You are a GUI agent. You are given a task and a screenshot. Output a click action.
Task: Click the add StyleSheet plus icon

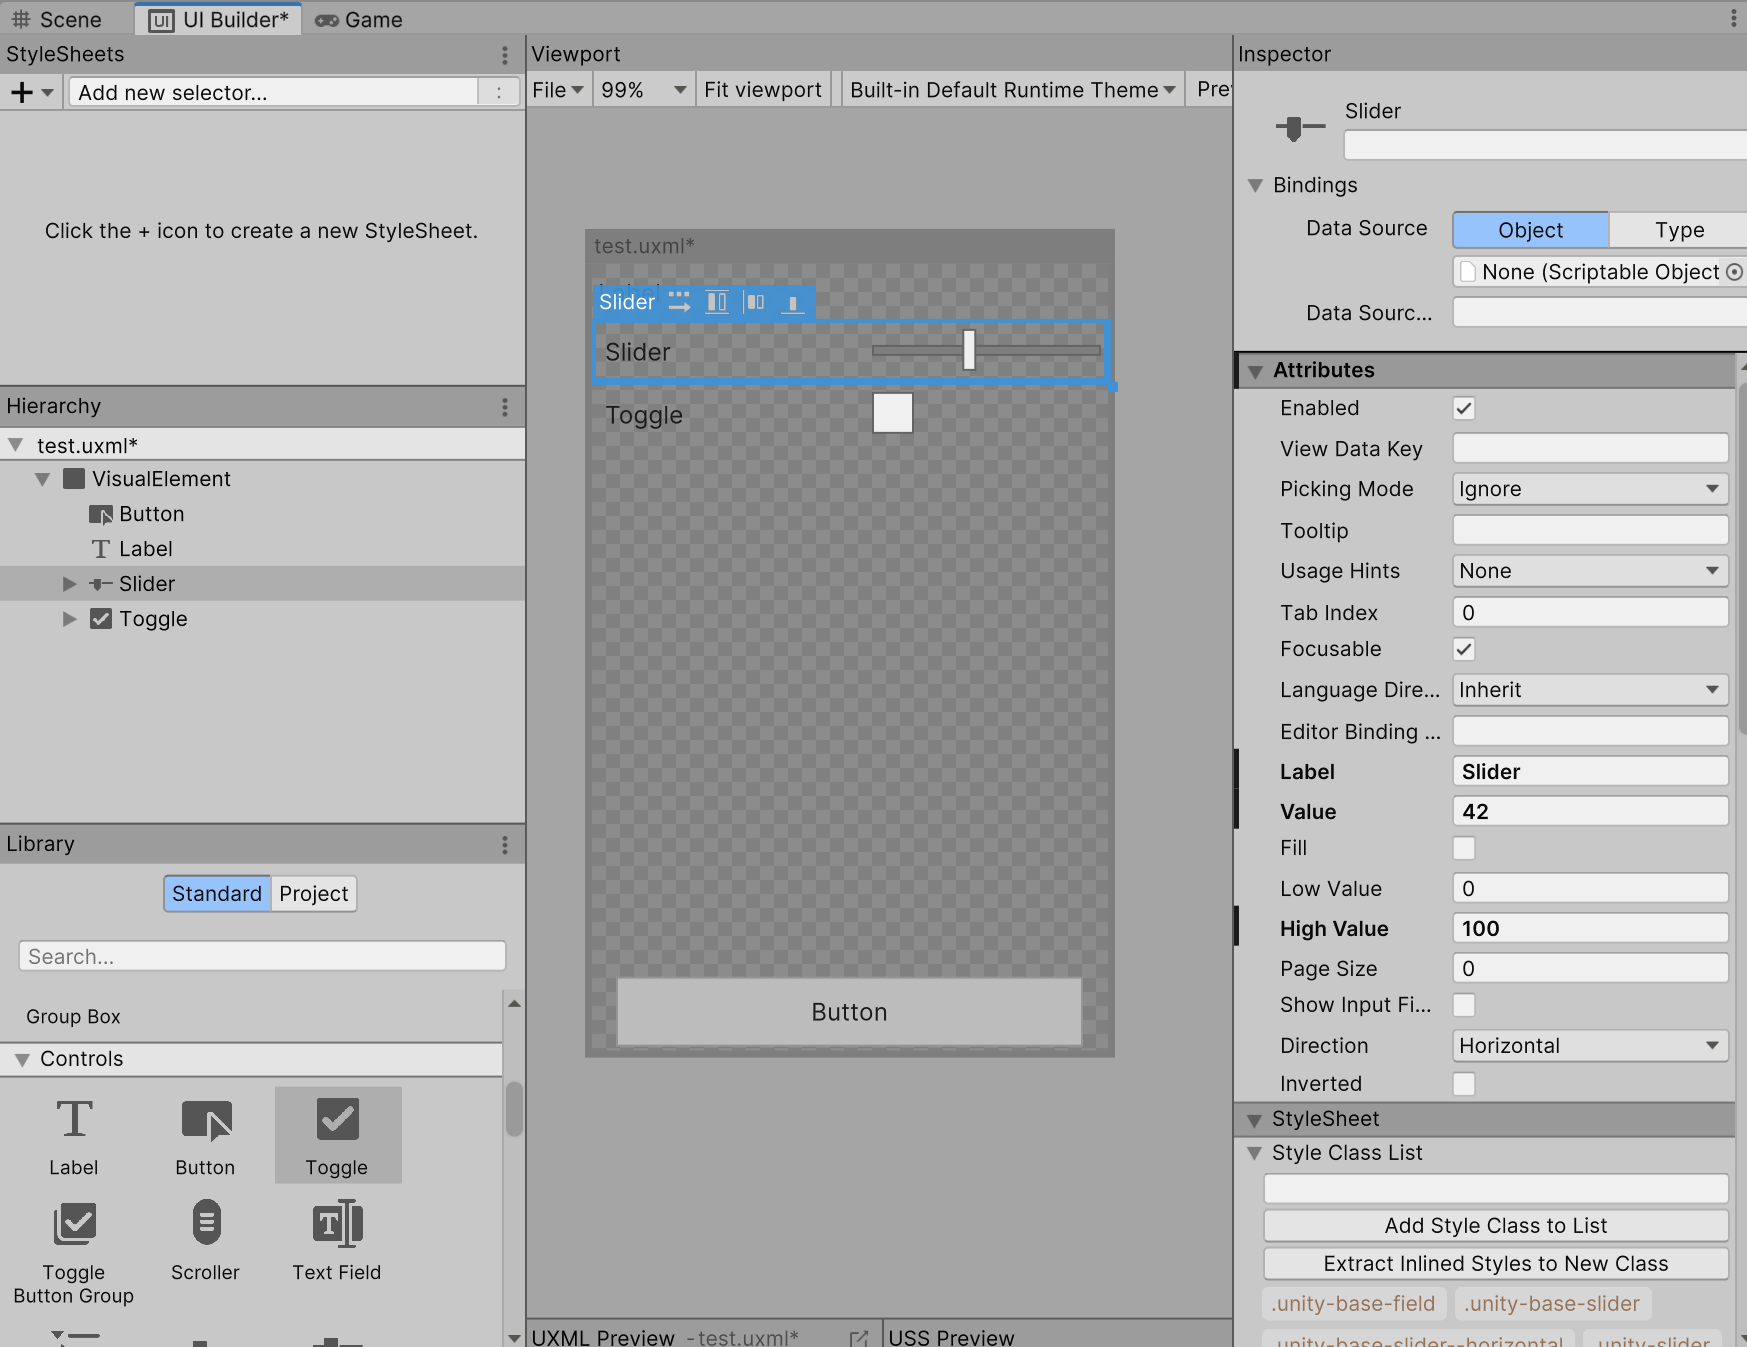click(x=22, y=93)
